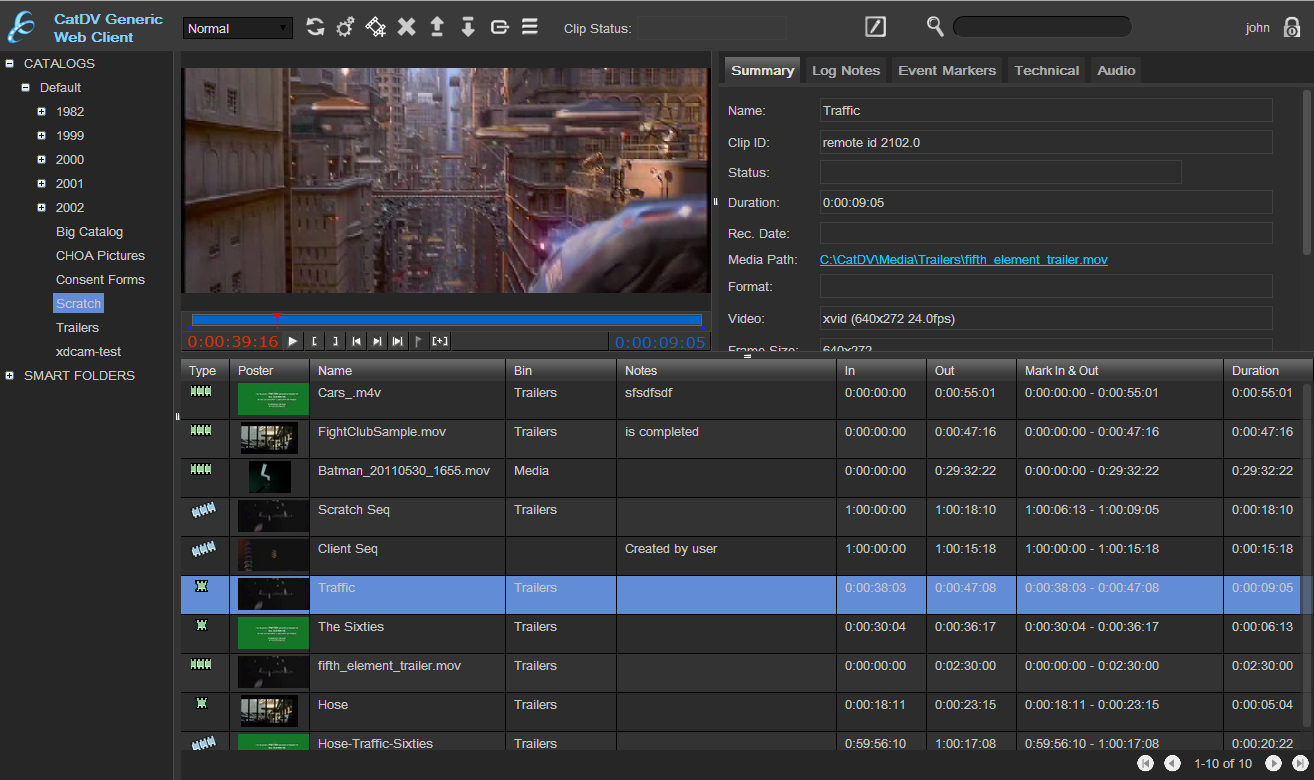This screenshot has width=1314, height=780.
Task: Play the selection between marks
Action: [x=398, y=341]
